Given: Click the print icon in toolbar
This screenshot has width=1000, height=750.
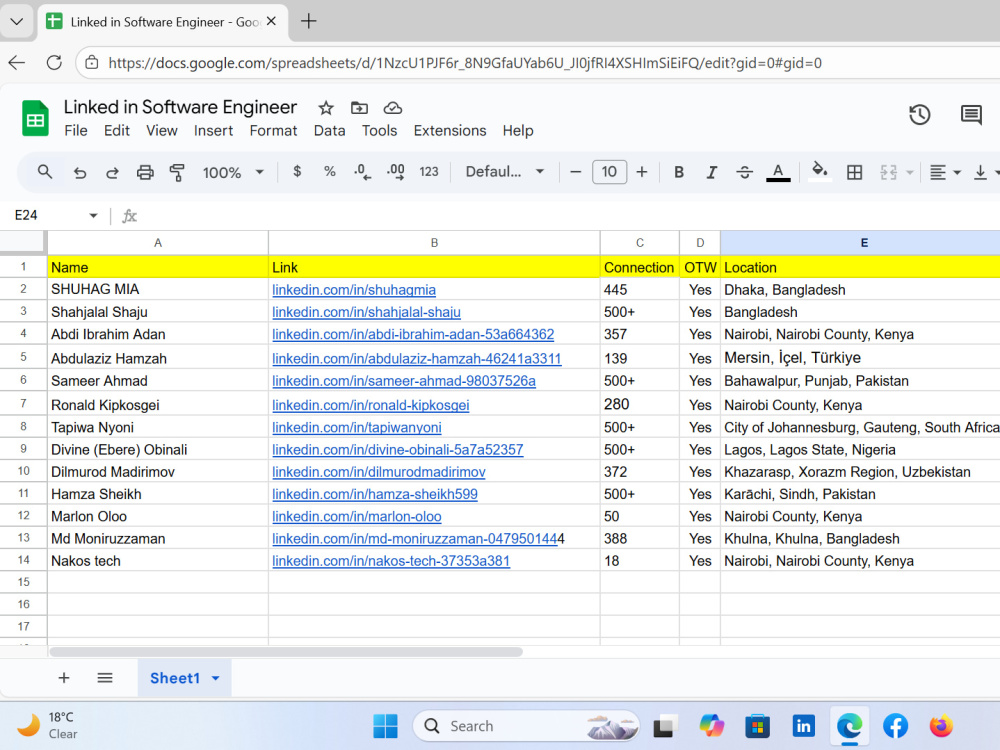Looking at the screenshot, I should click(145, 172).
